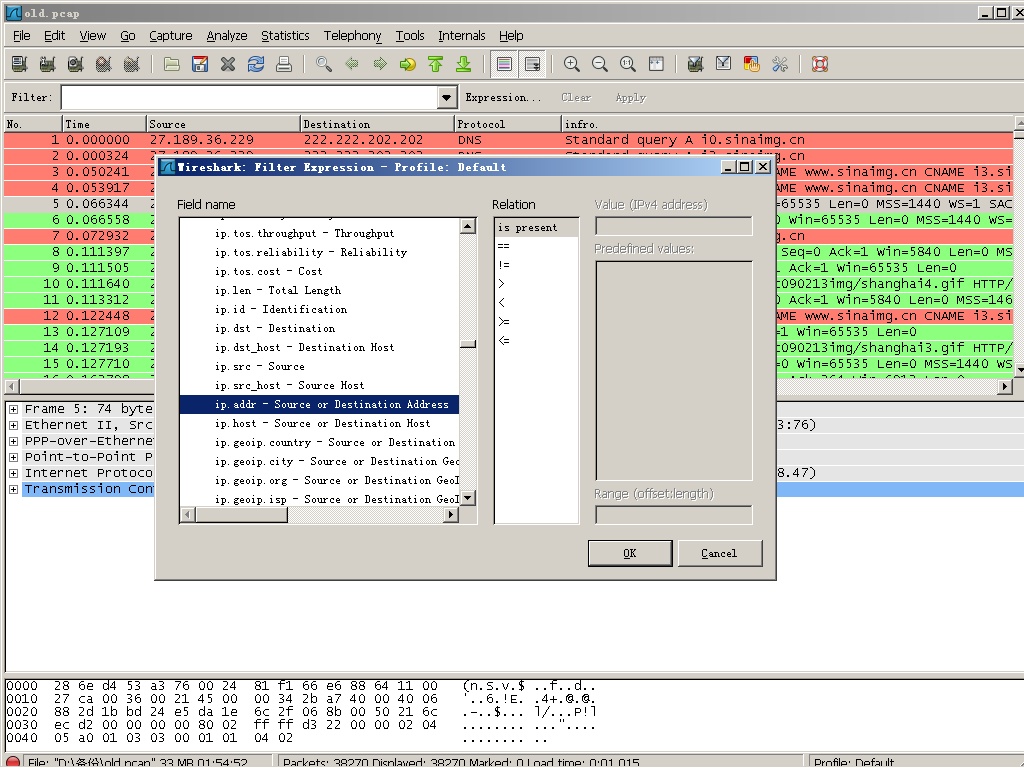Expand the Point-to-Point tree node
1024x768 pixels.
[x=13, y=457]
